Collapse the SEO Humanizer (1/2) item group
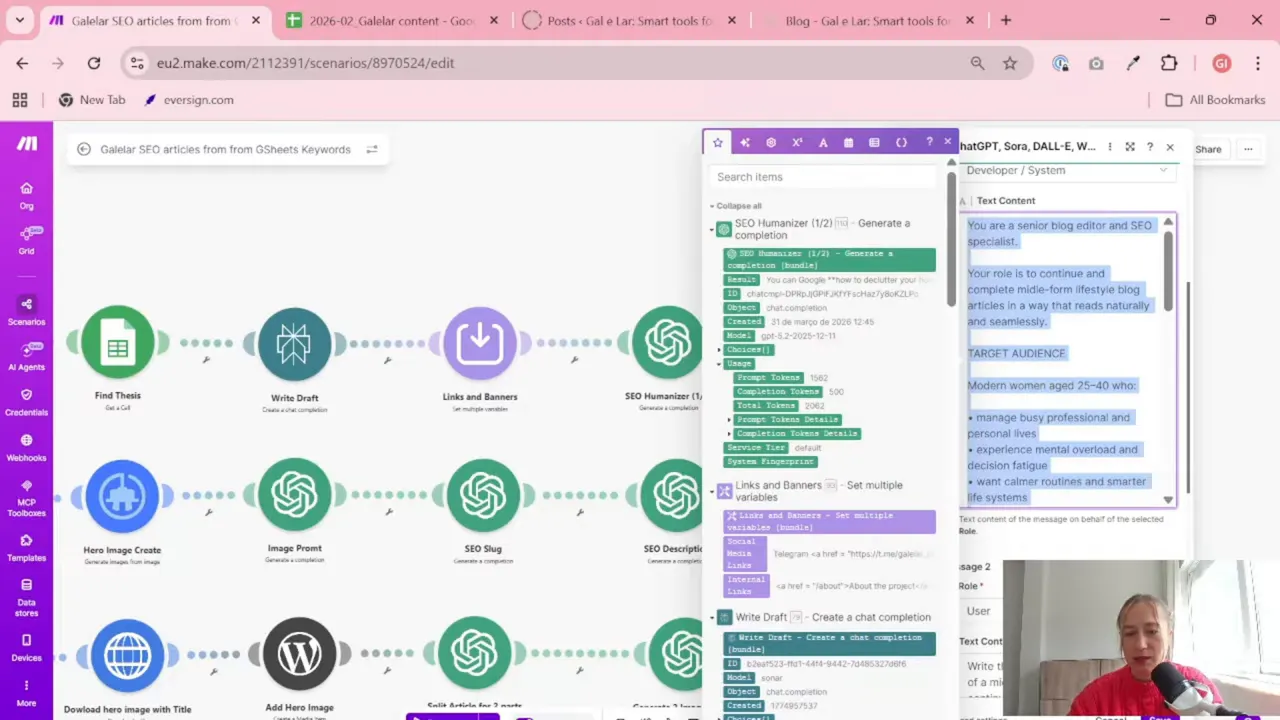Viewport: 1280px width, 720px height. pos(712,229)
